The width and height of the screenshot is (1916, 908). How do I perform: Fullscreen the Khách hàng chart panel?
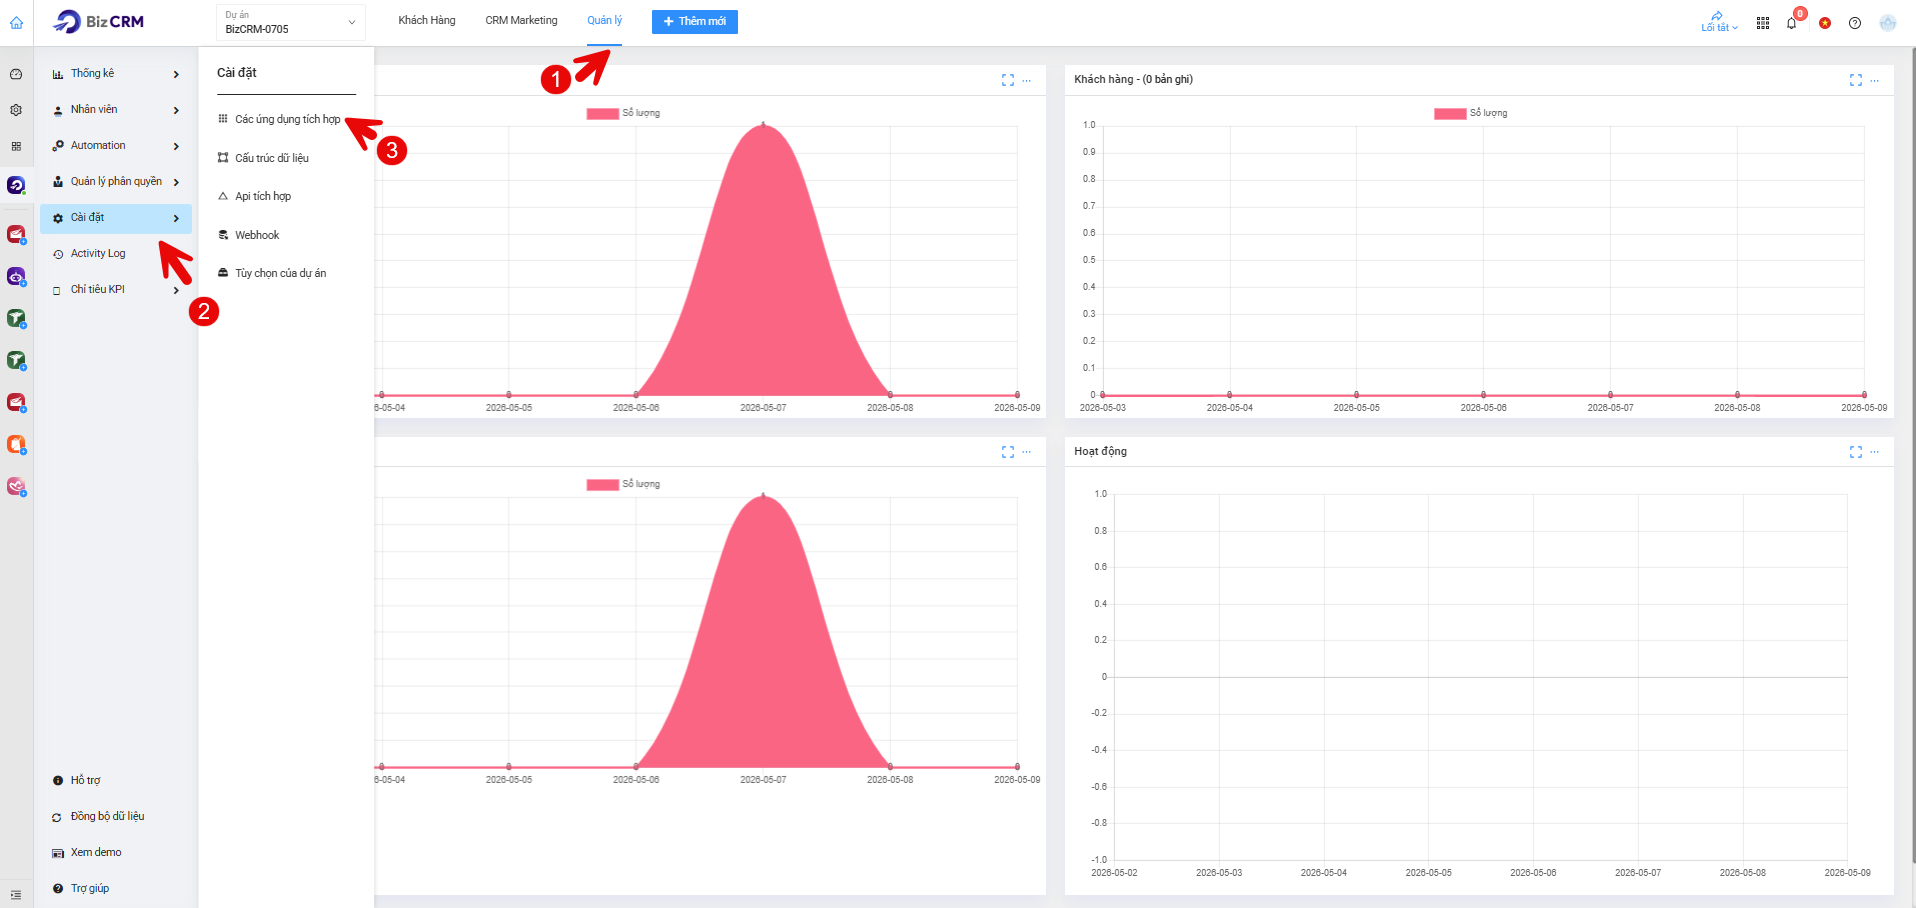click(x=1856, y=80)
